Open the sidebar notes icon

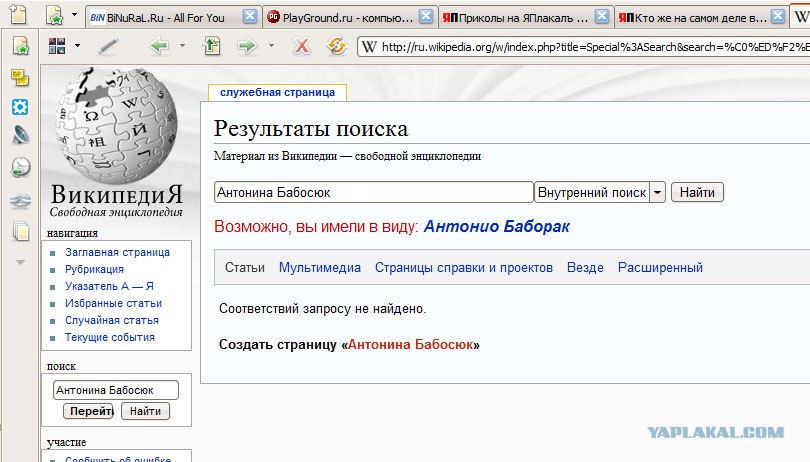click(20, 78)
